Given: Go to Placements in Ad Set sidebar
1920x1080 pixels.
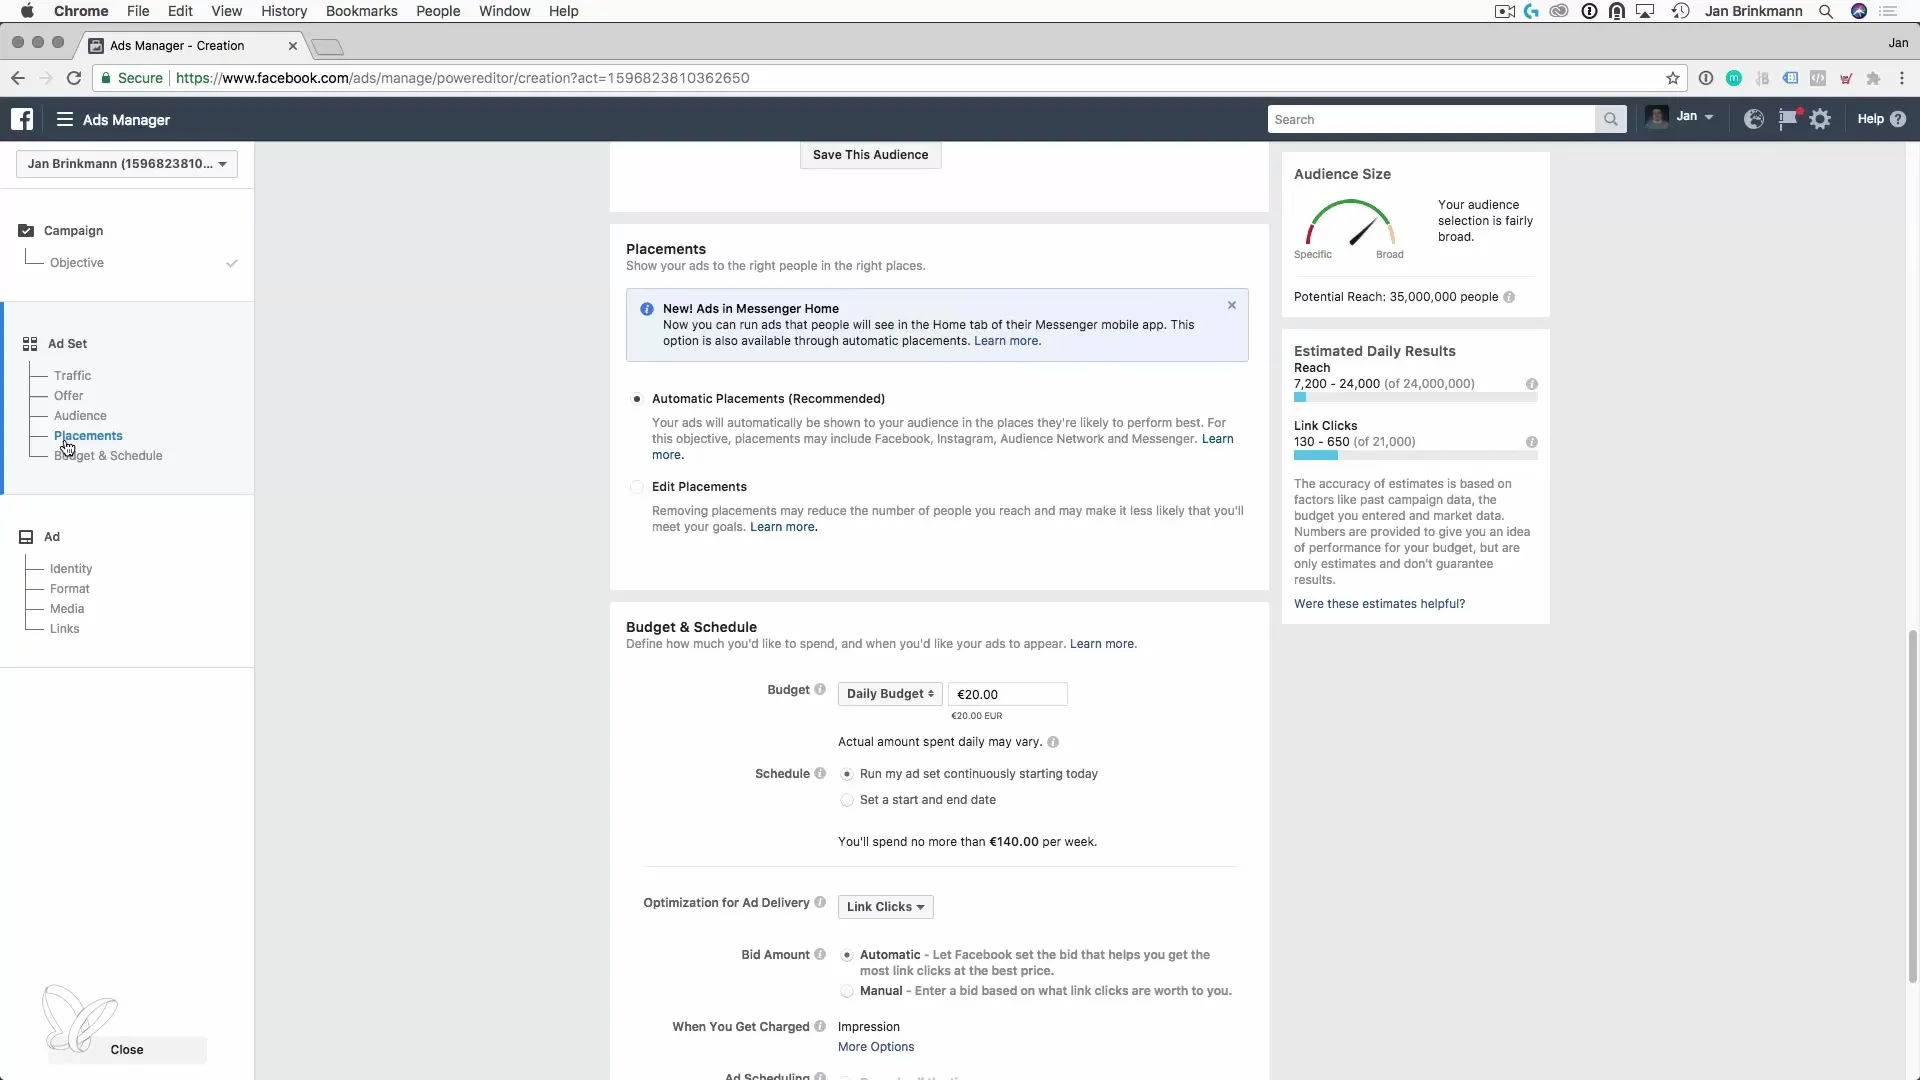Looking at the screenshot, I should [88, 436].
